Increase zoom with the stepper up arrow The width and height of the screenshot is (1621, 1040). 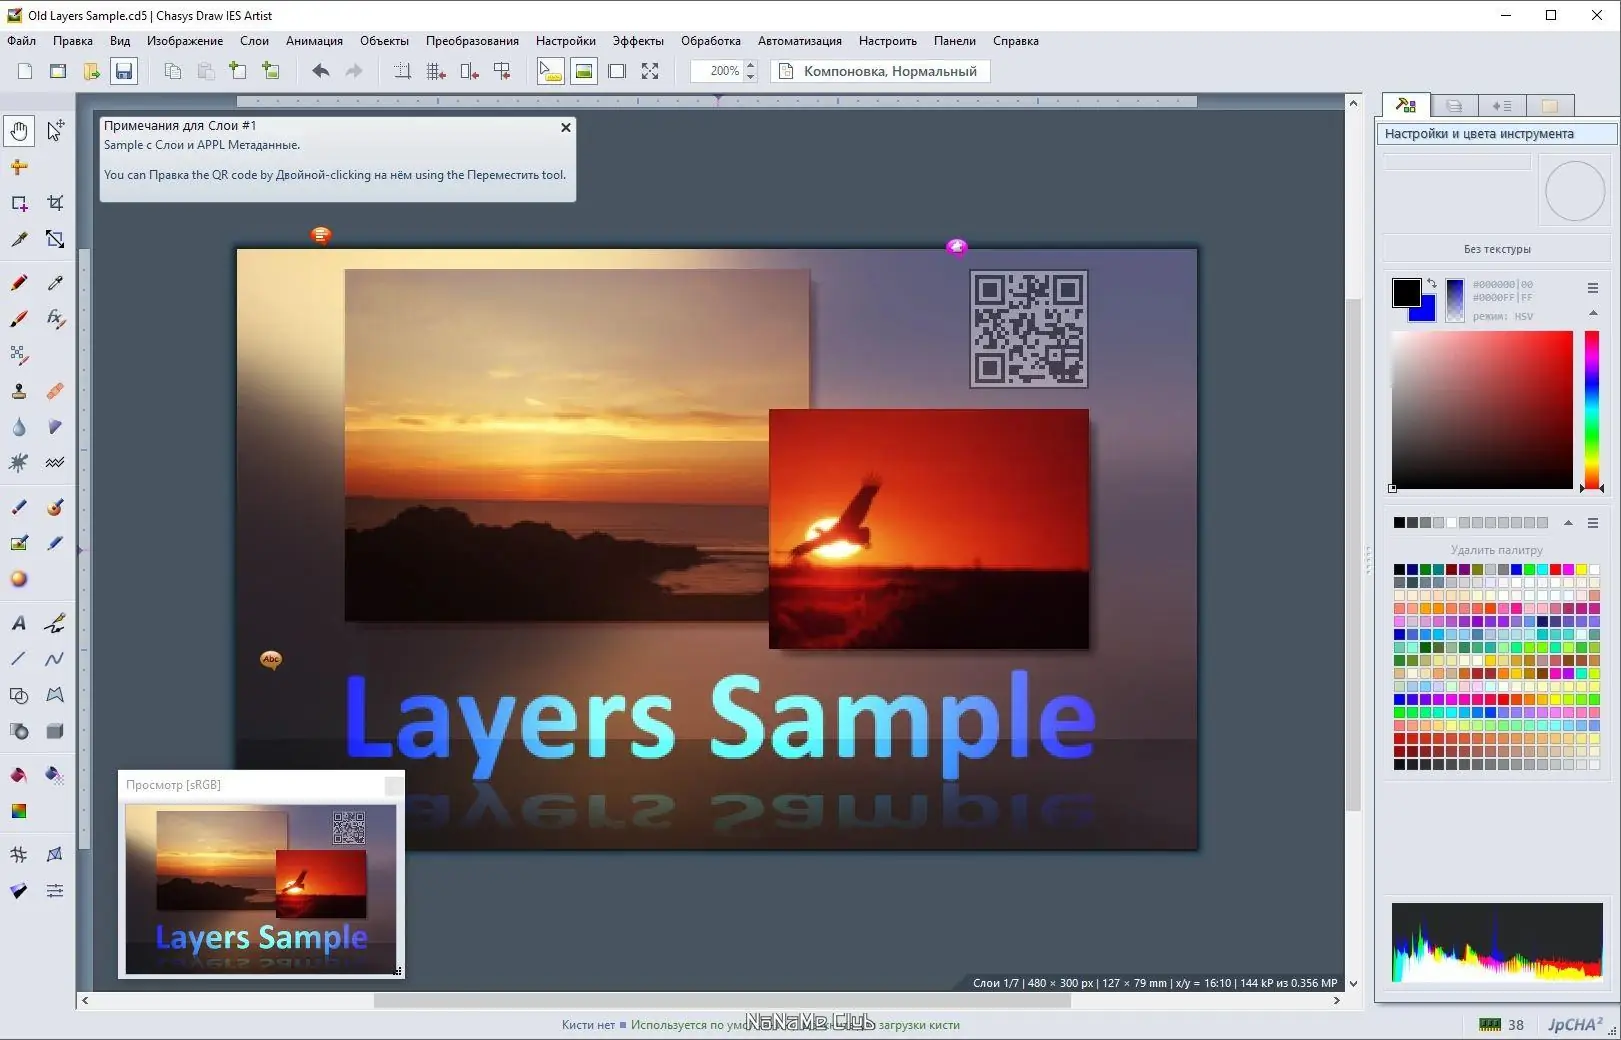[x=751, y=65]
